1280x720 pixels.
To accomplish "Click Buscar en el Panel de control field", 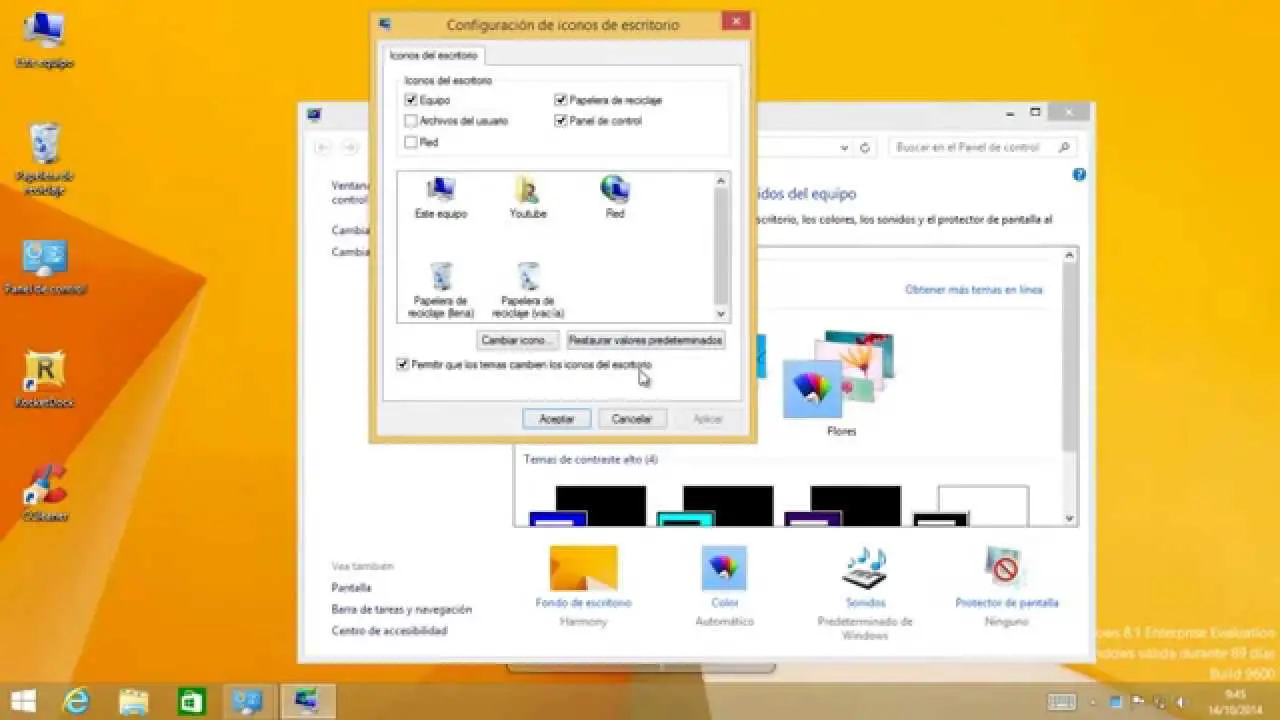I will 982,147.
